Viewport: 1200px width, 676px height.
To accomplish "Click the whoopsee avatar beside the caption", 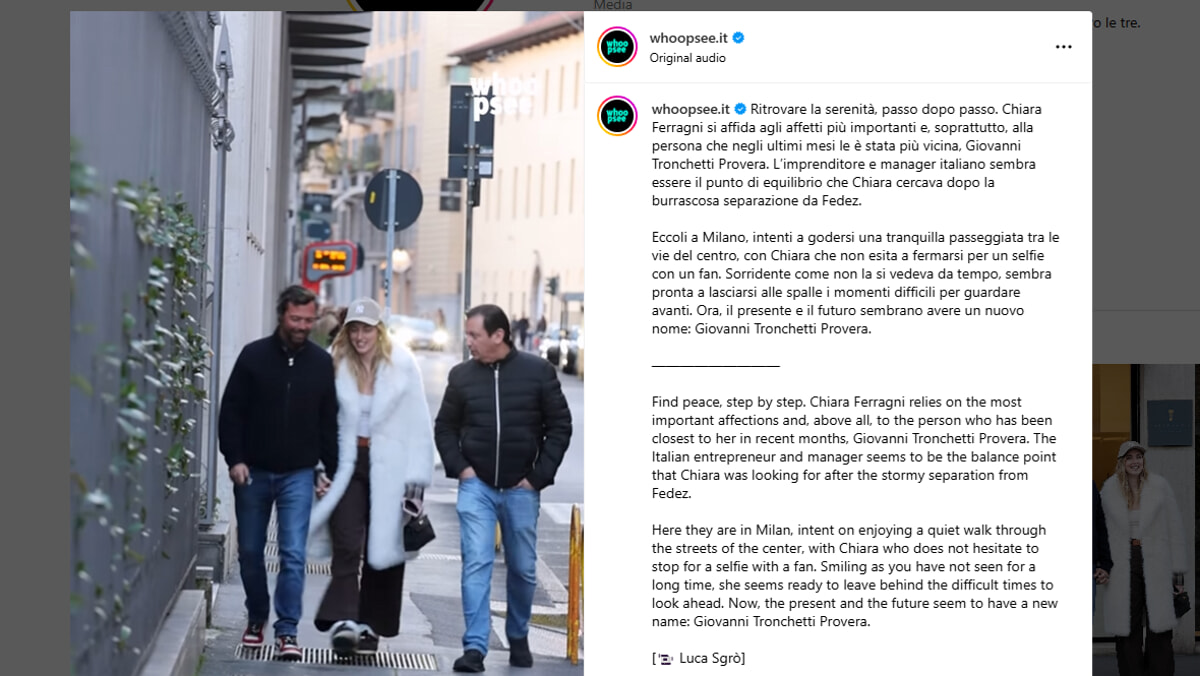I will click(x=617, y=116).
